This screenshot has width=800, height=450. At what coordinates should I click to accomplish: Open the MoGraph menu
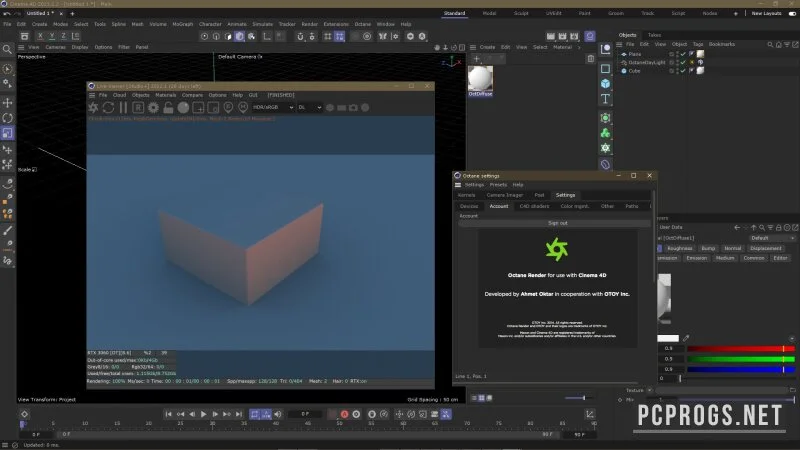[x=183, y=24]
